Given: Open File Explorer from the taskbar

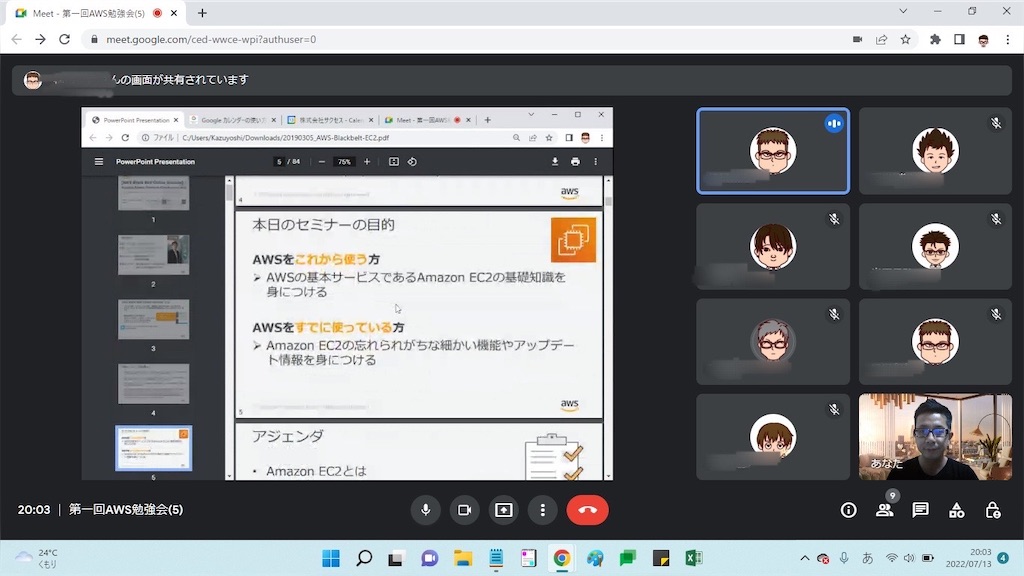Looking at the screenshot, I should pyautogui.click(x=463, y=558).
